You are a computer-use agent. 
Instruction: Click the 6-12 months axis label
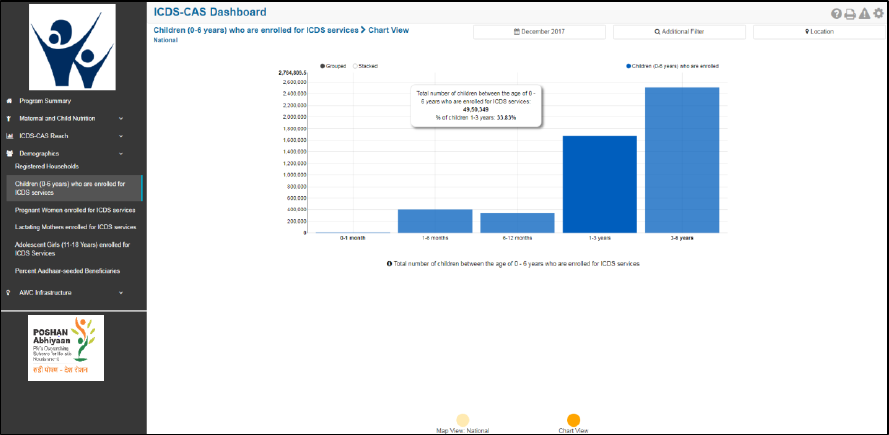(517, 238)
